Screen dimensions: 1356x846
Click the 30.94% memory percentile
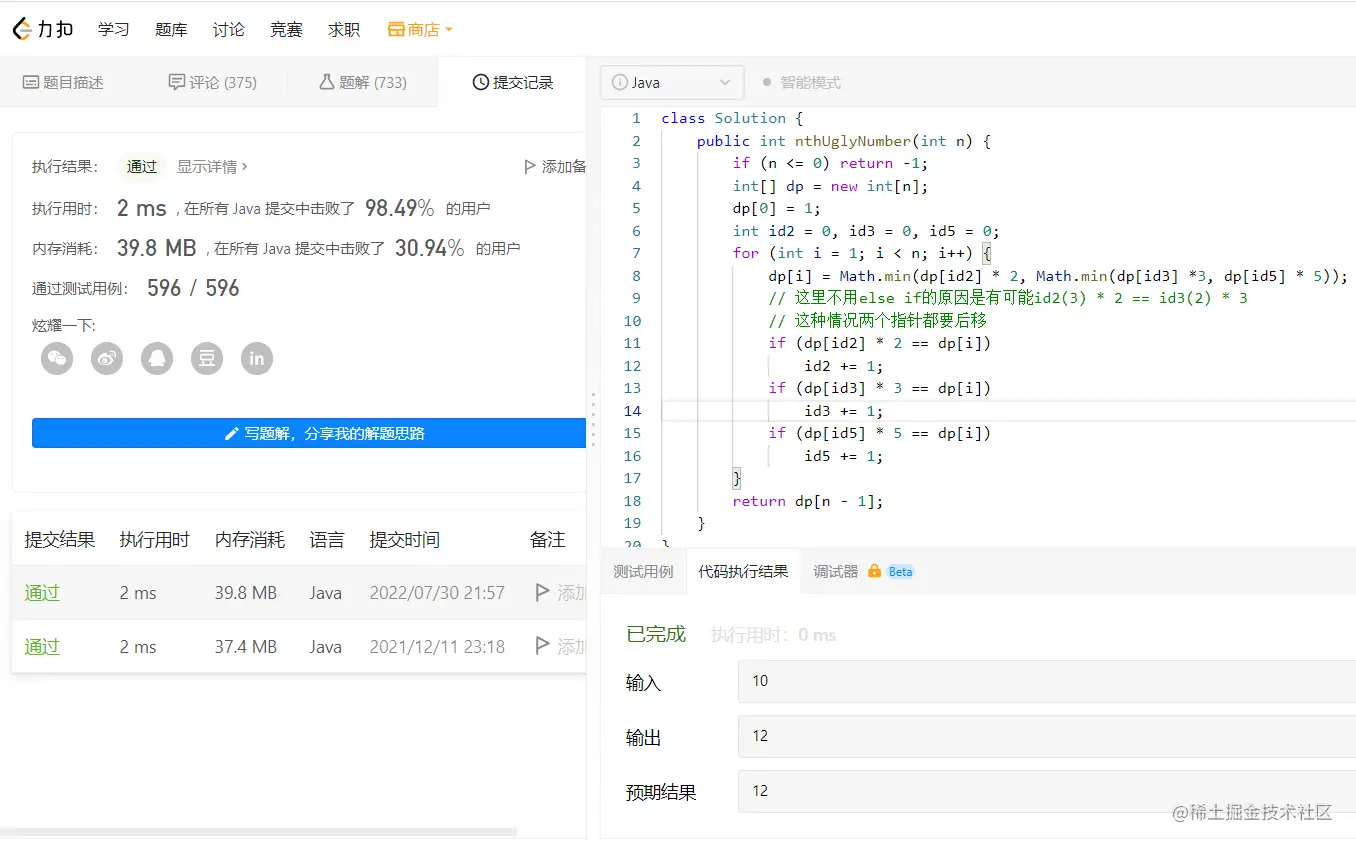point(429,248)
